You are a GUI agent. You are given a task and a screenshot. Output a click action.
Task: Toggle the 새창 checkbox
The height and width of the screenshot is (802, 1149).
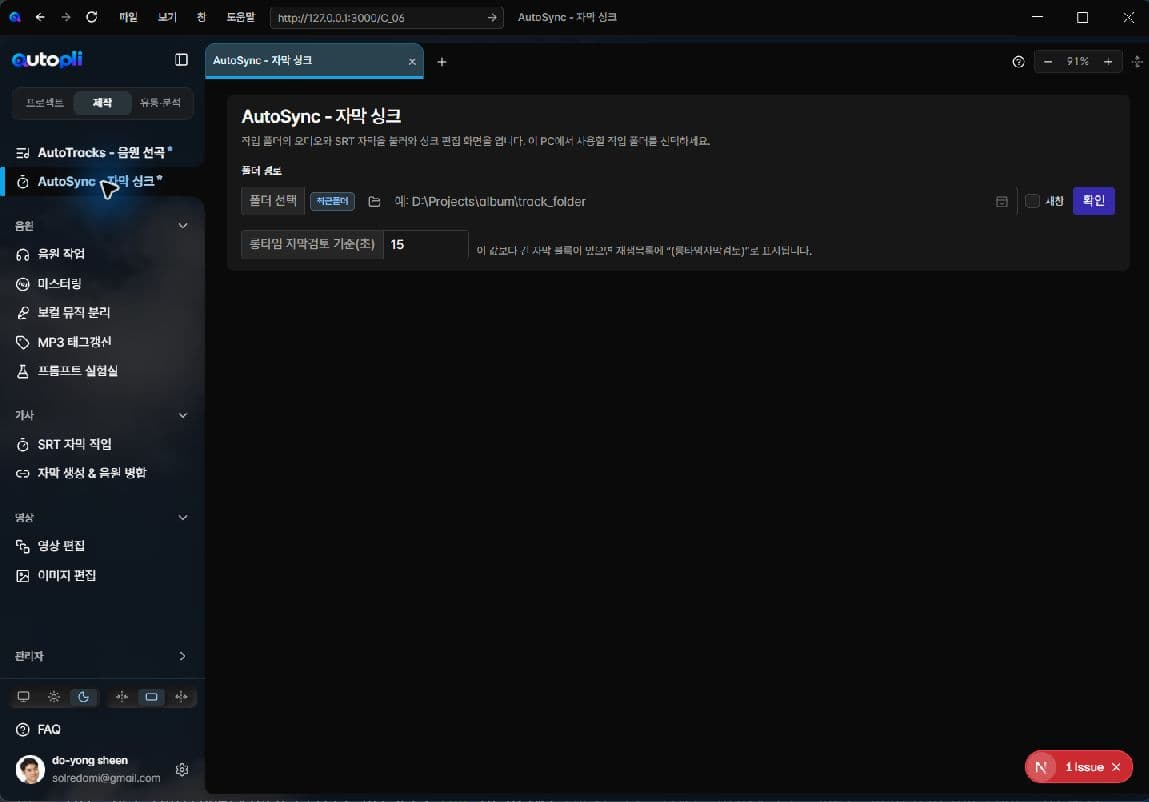pos(1032,201)
